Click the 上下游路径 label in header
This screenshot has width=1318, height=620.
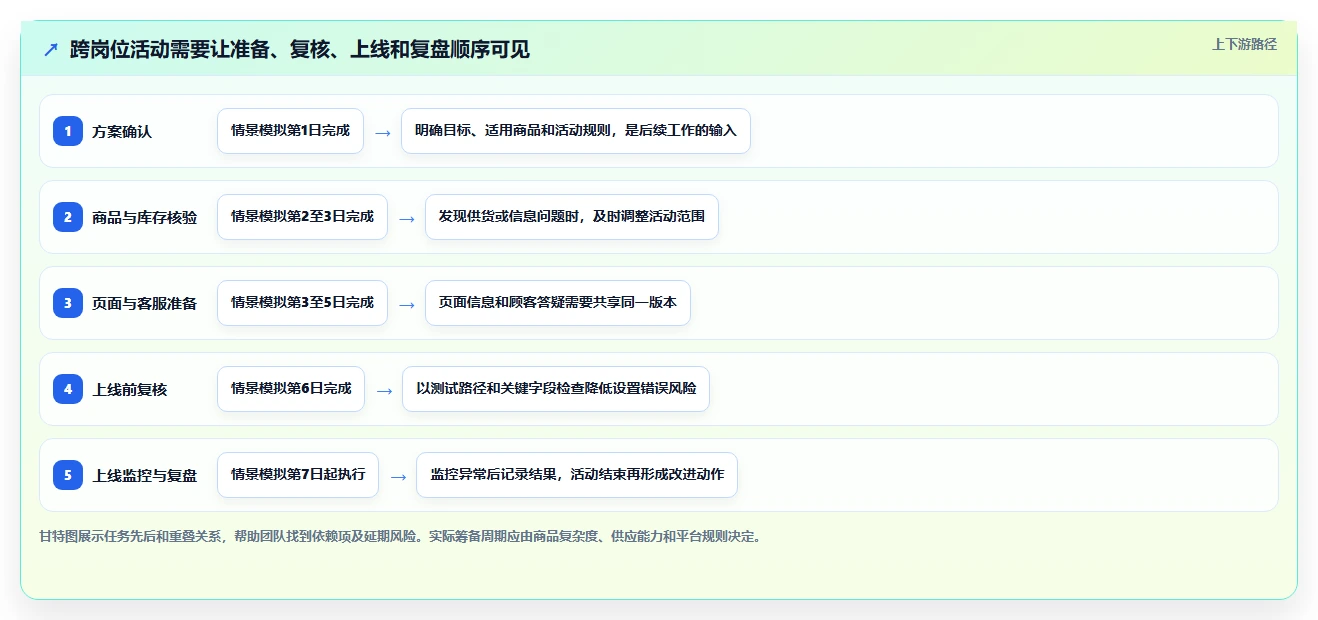[1244, 44]
